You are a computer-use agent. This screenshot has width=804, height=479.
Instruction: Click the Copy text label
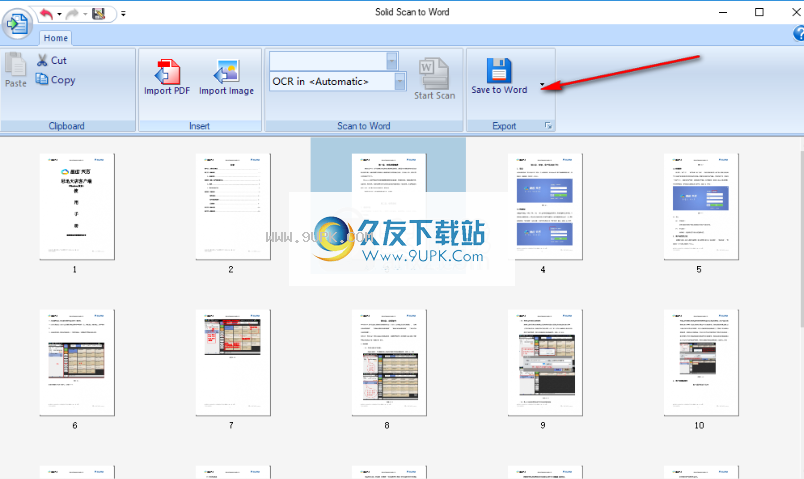tap(63, 79)
